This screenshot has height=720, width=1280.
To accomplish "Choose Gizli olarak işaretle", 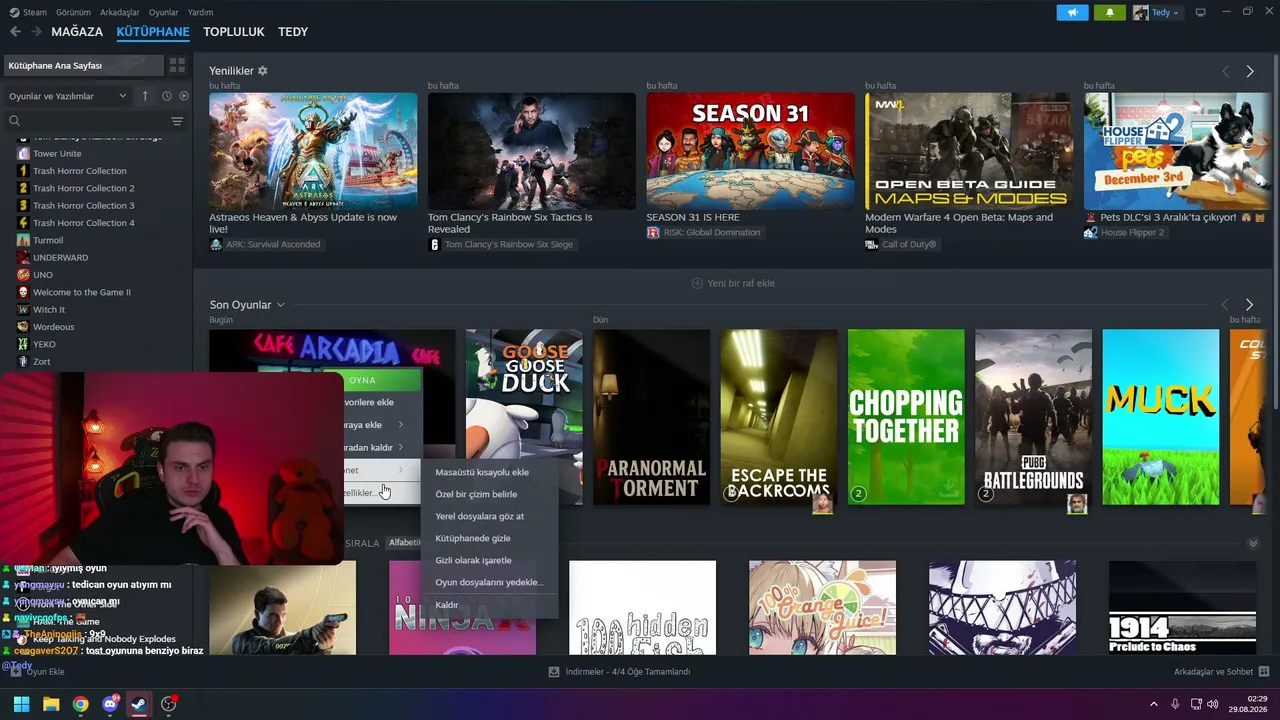I will point(490,560).
